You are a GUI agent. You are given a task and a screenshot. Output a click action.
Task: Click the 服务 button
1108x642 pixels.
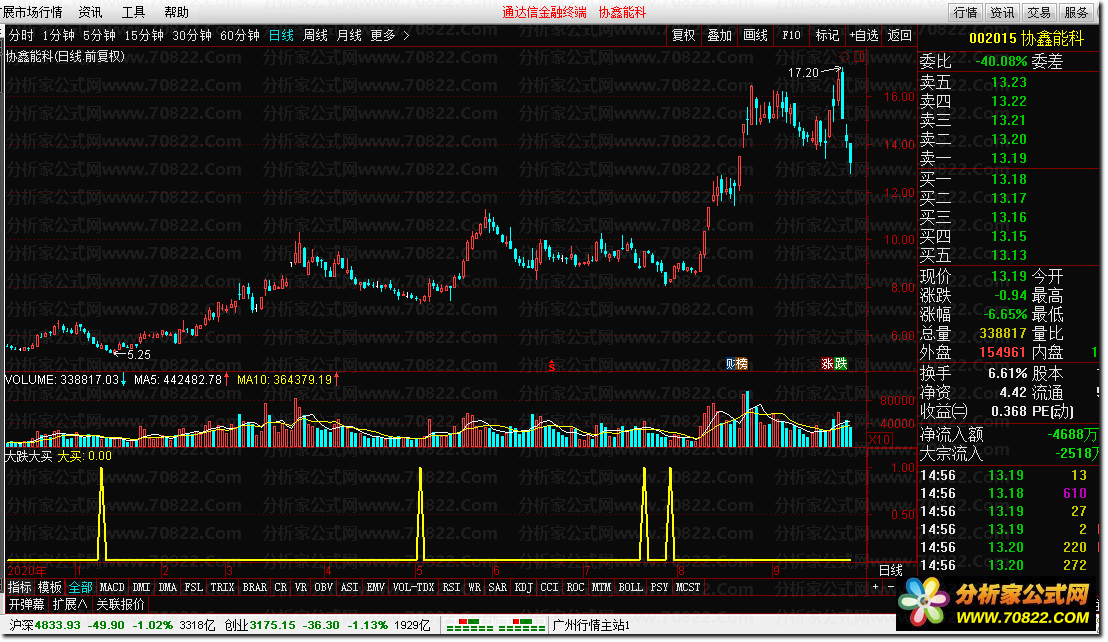tap(1076, 12)
